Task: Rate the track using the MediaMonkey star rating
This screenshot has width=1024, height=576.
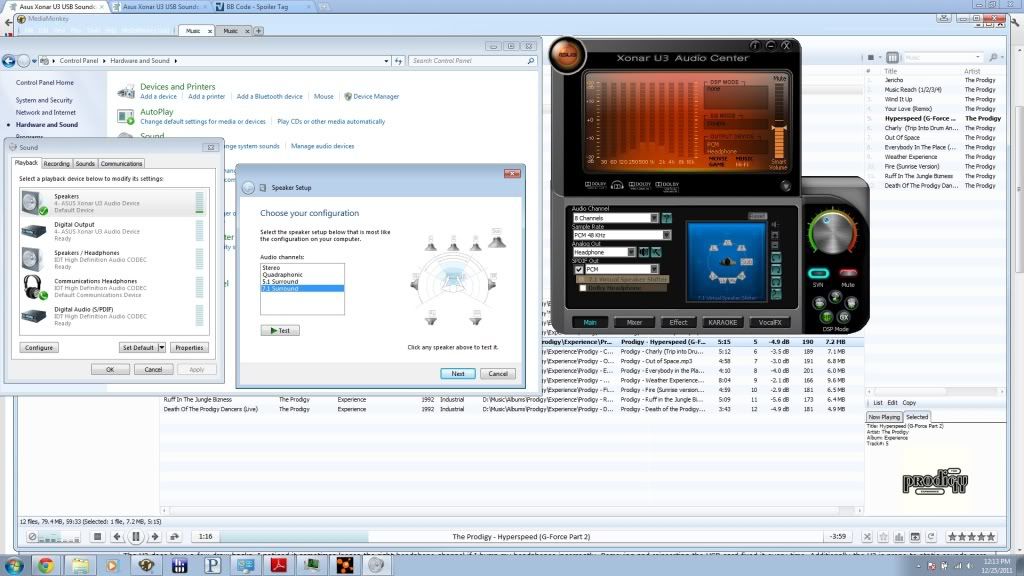Action: click(x=971, y=537)
